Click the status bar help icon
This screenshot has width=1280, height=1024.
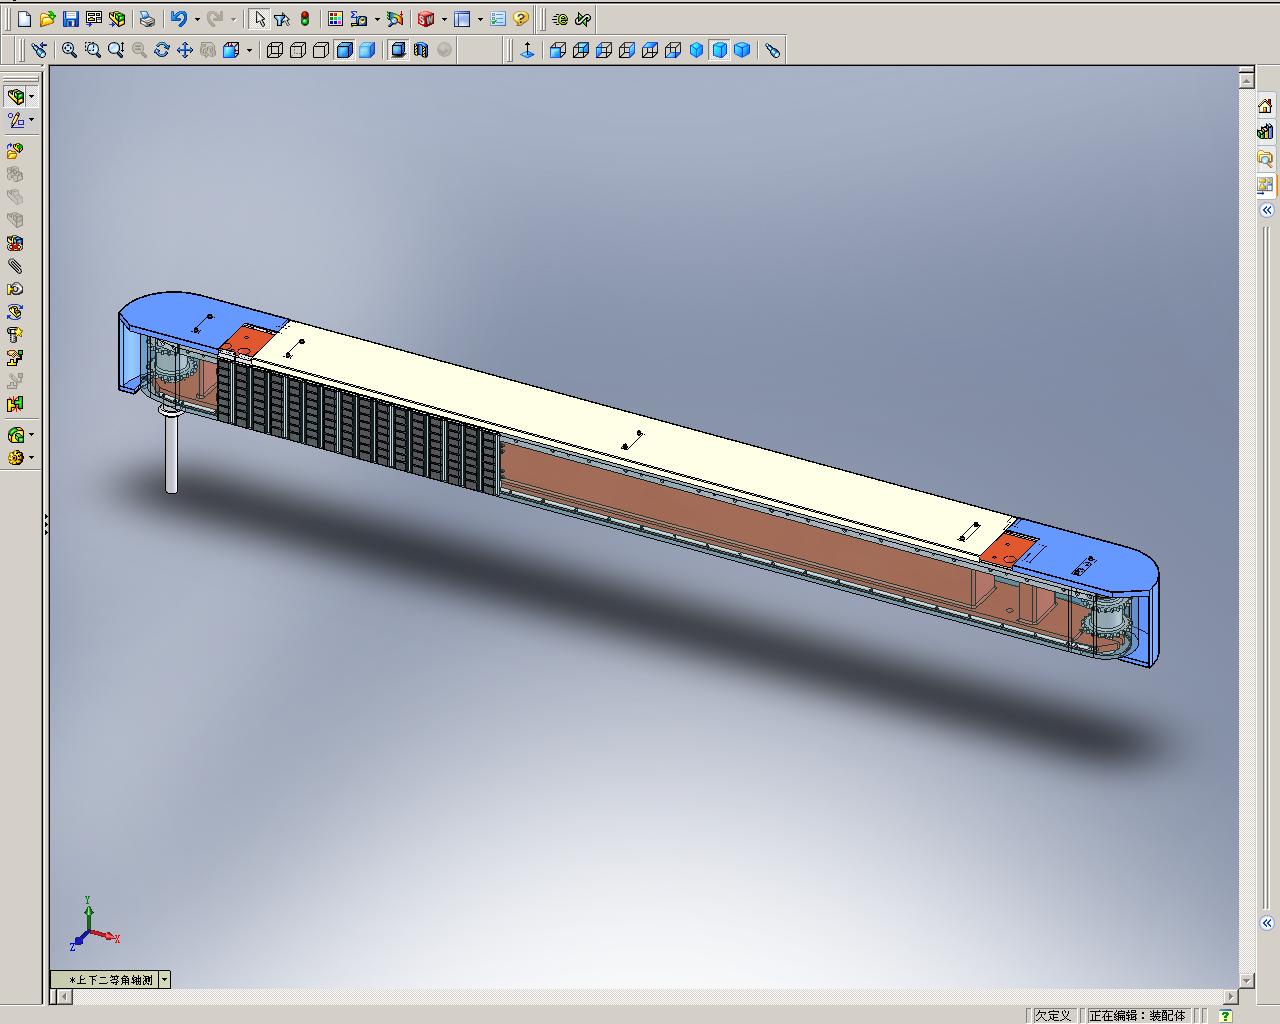(x=1226, y=1016)
